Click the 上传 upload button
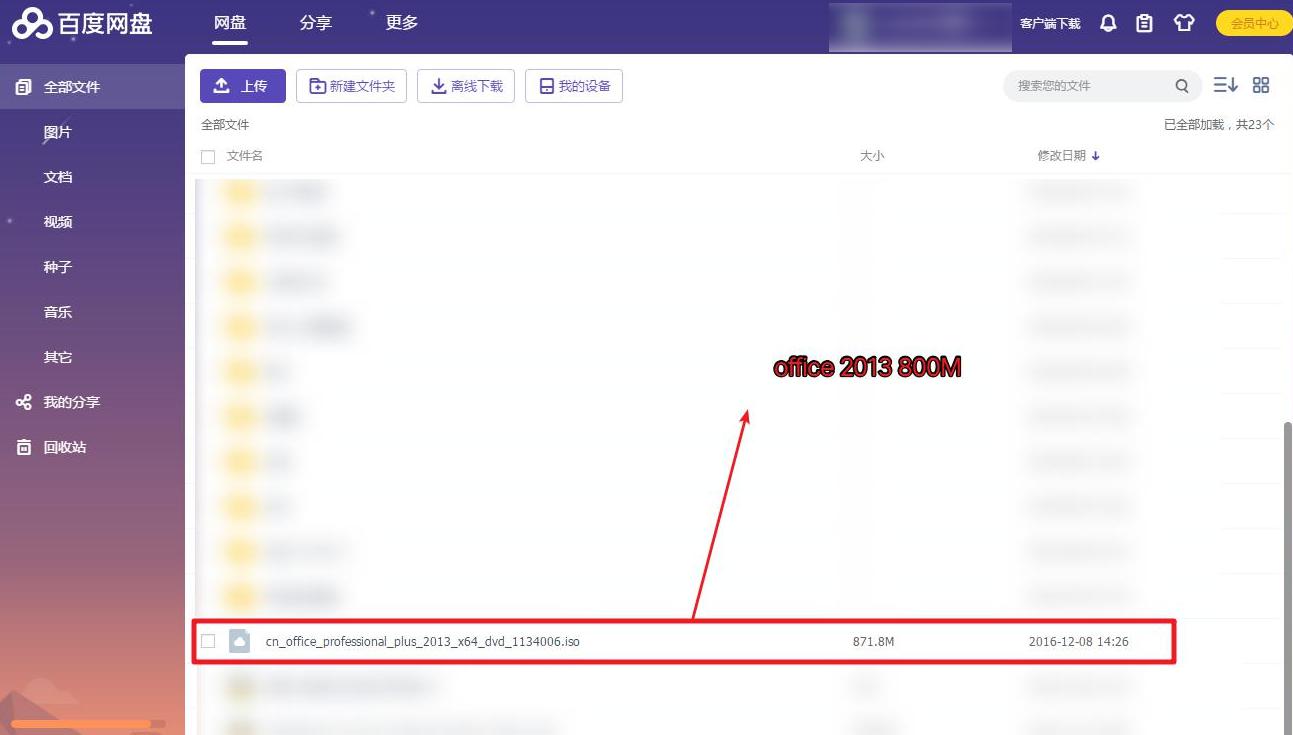Screen dimensions: 1293x735 [243, 86]
